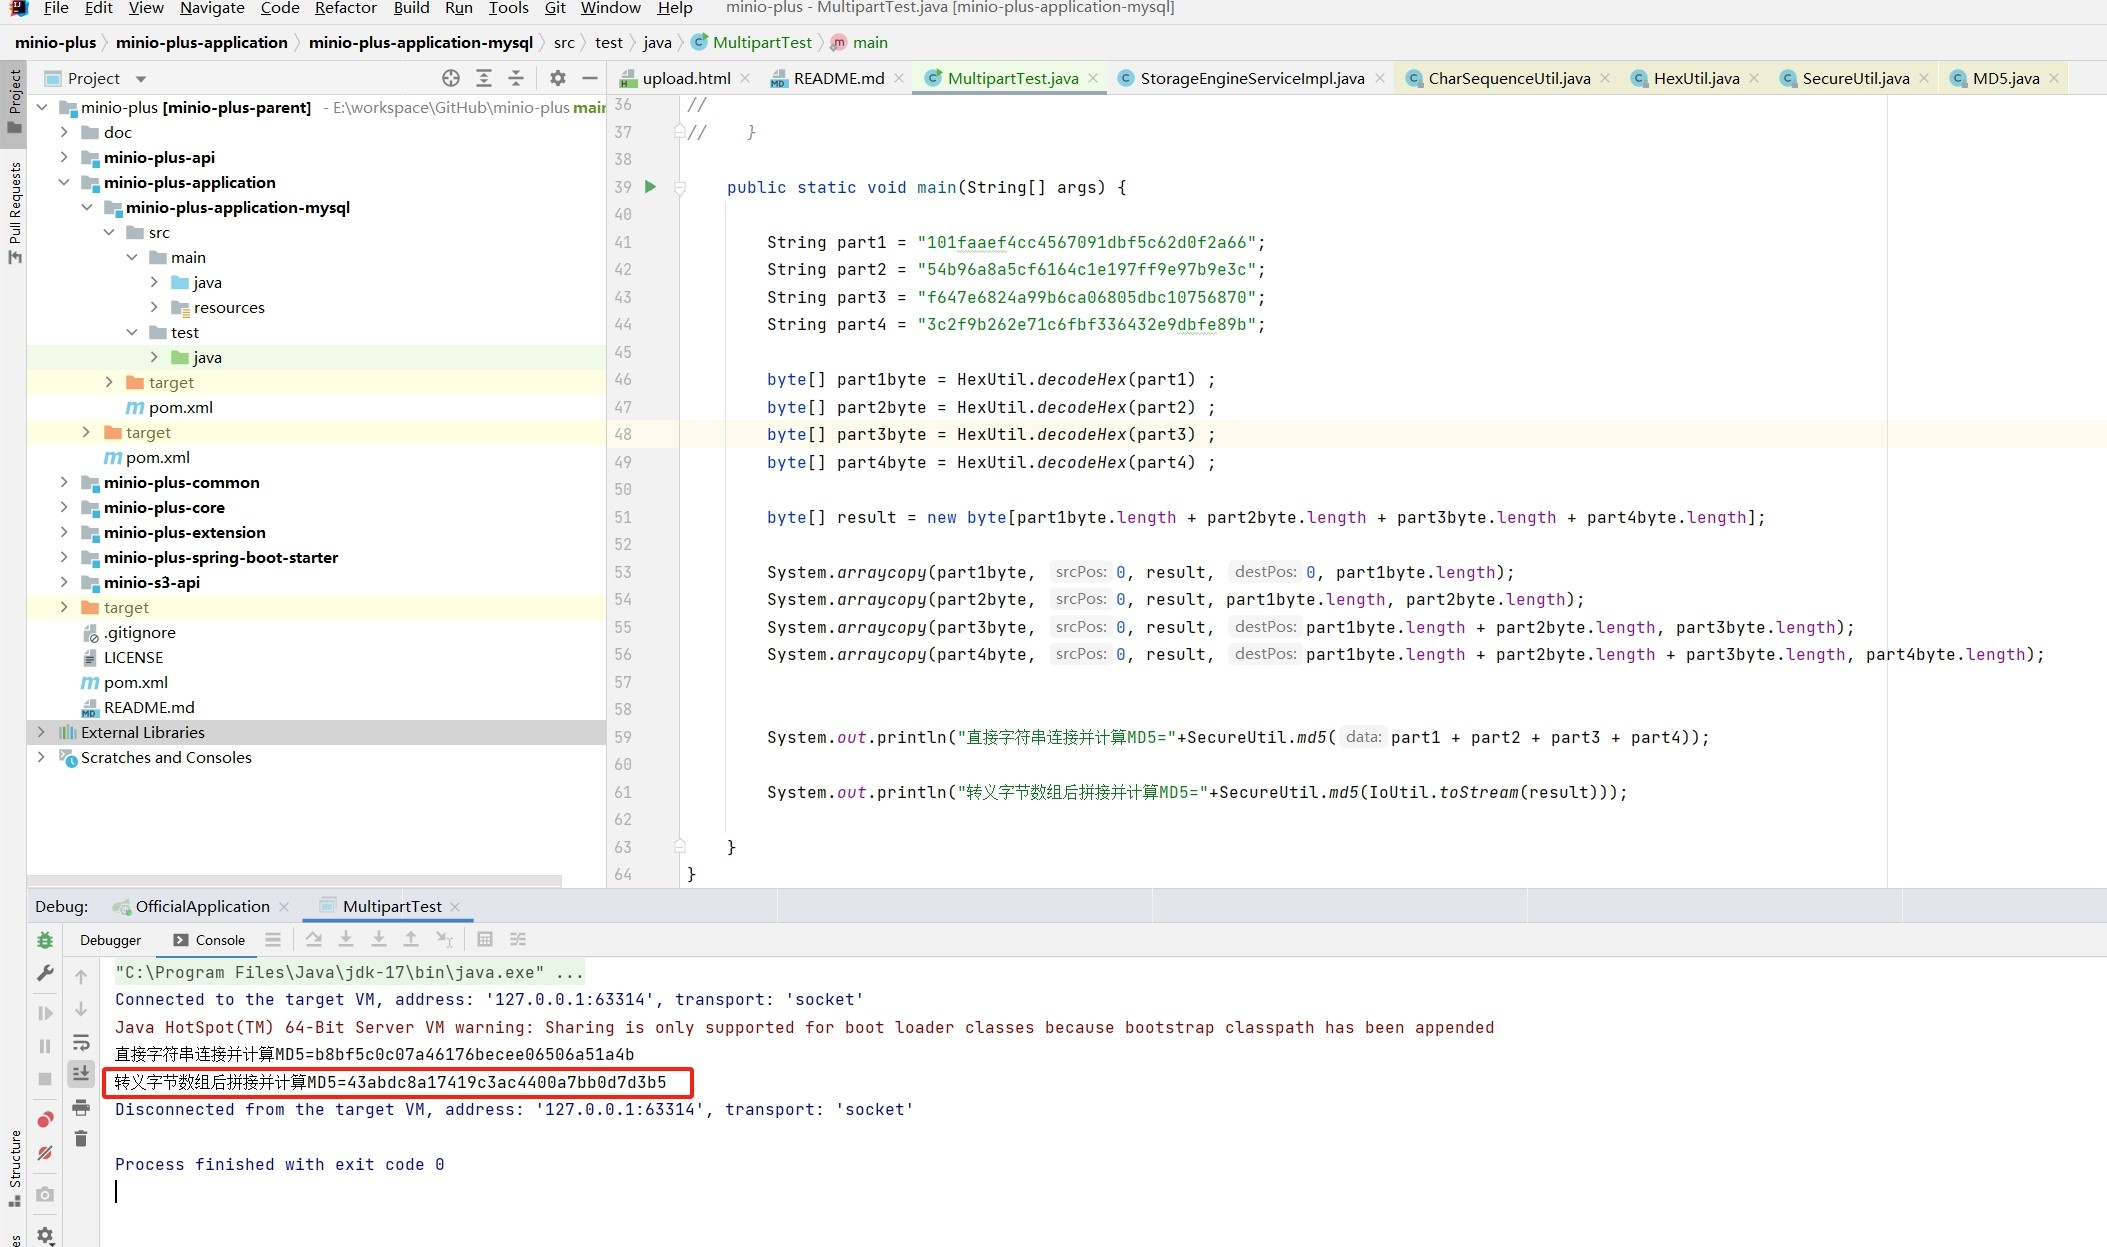Click the debug layout settings lines icon
The width and height of the screenshot is (2107, 1247).
point(273,939)
